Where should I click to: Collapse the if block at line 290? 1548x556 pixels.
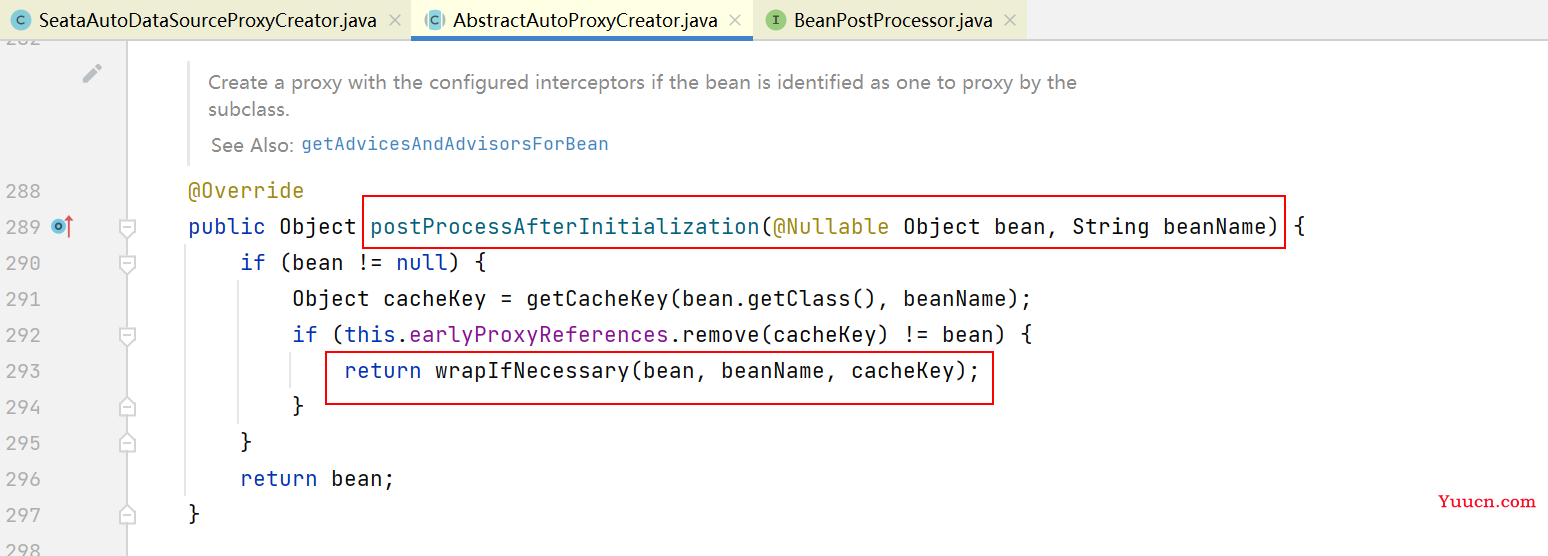pos(127,263)
